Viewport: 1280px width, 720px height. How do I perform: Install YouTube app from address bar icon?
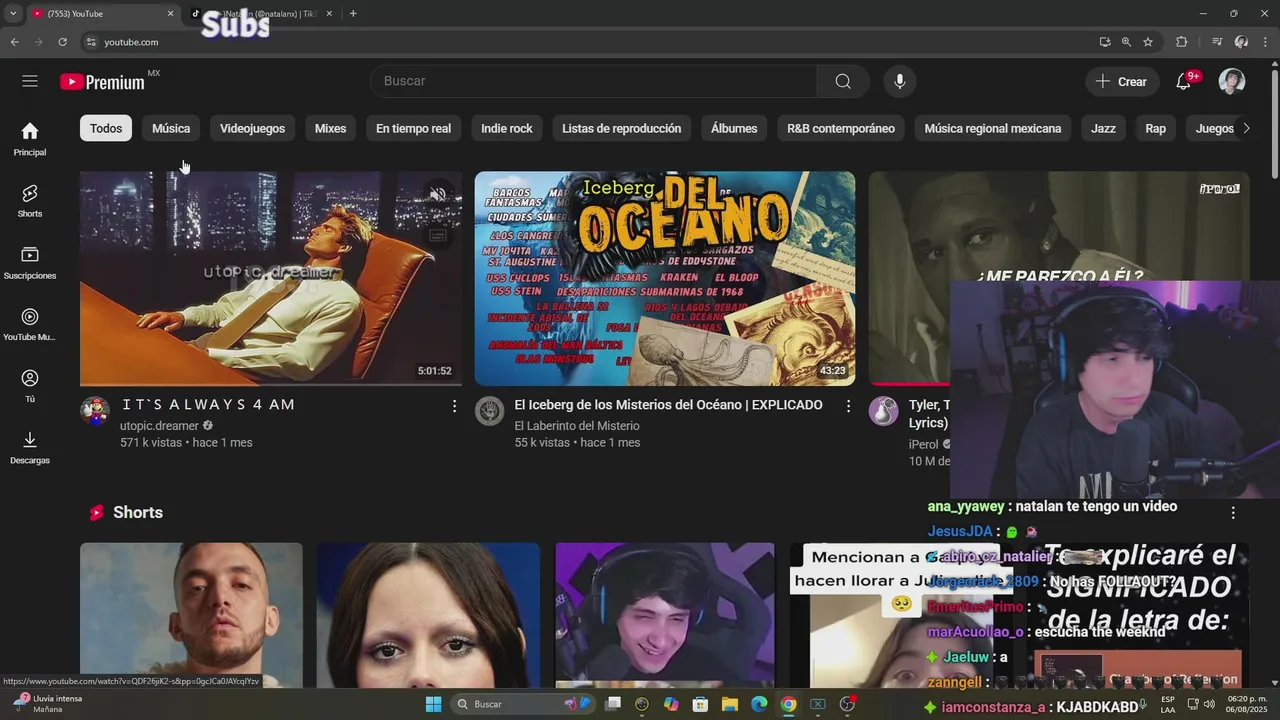[x=1104, y=42]
